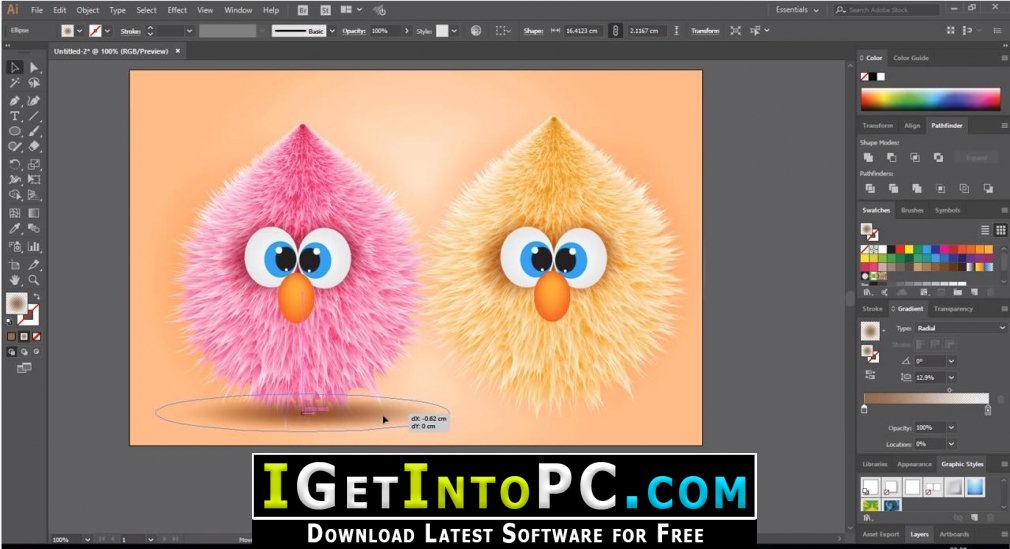Image resolution: width=1010 pixels, height=549 pixels.
Task: Select the Rotate tool
Action: pos(15,164)
